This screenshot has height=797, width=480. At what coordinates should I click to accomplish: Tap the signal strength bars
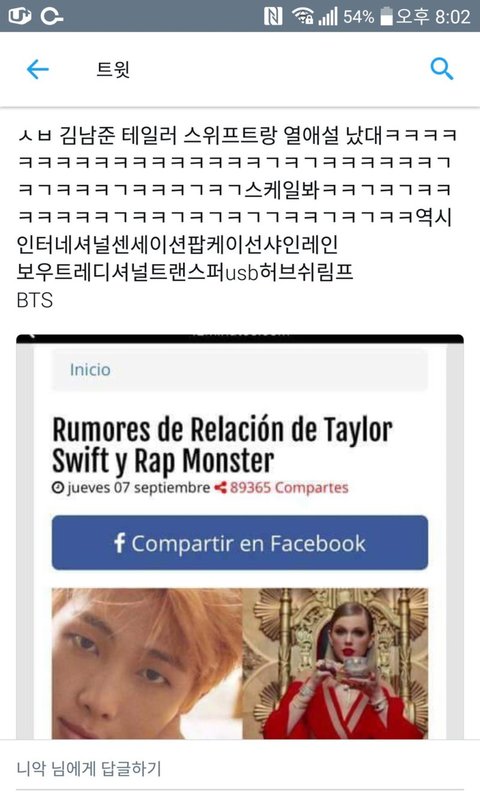click(328, 16)
